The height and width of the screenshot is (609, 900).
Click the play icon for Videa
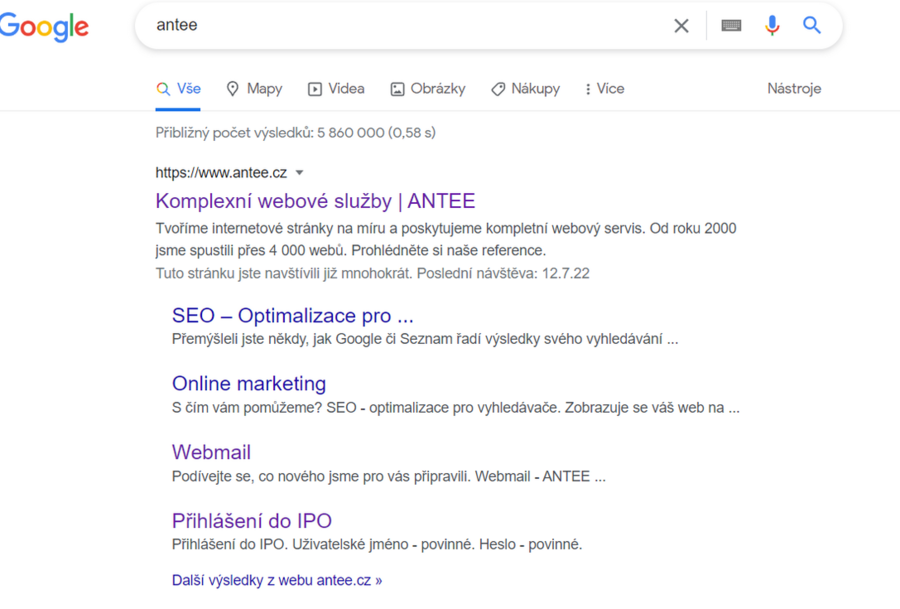(315, 89)
